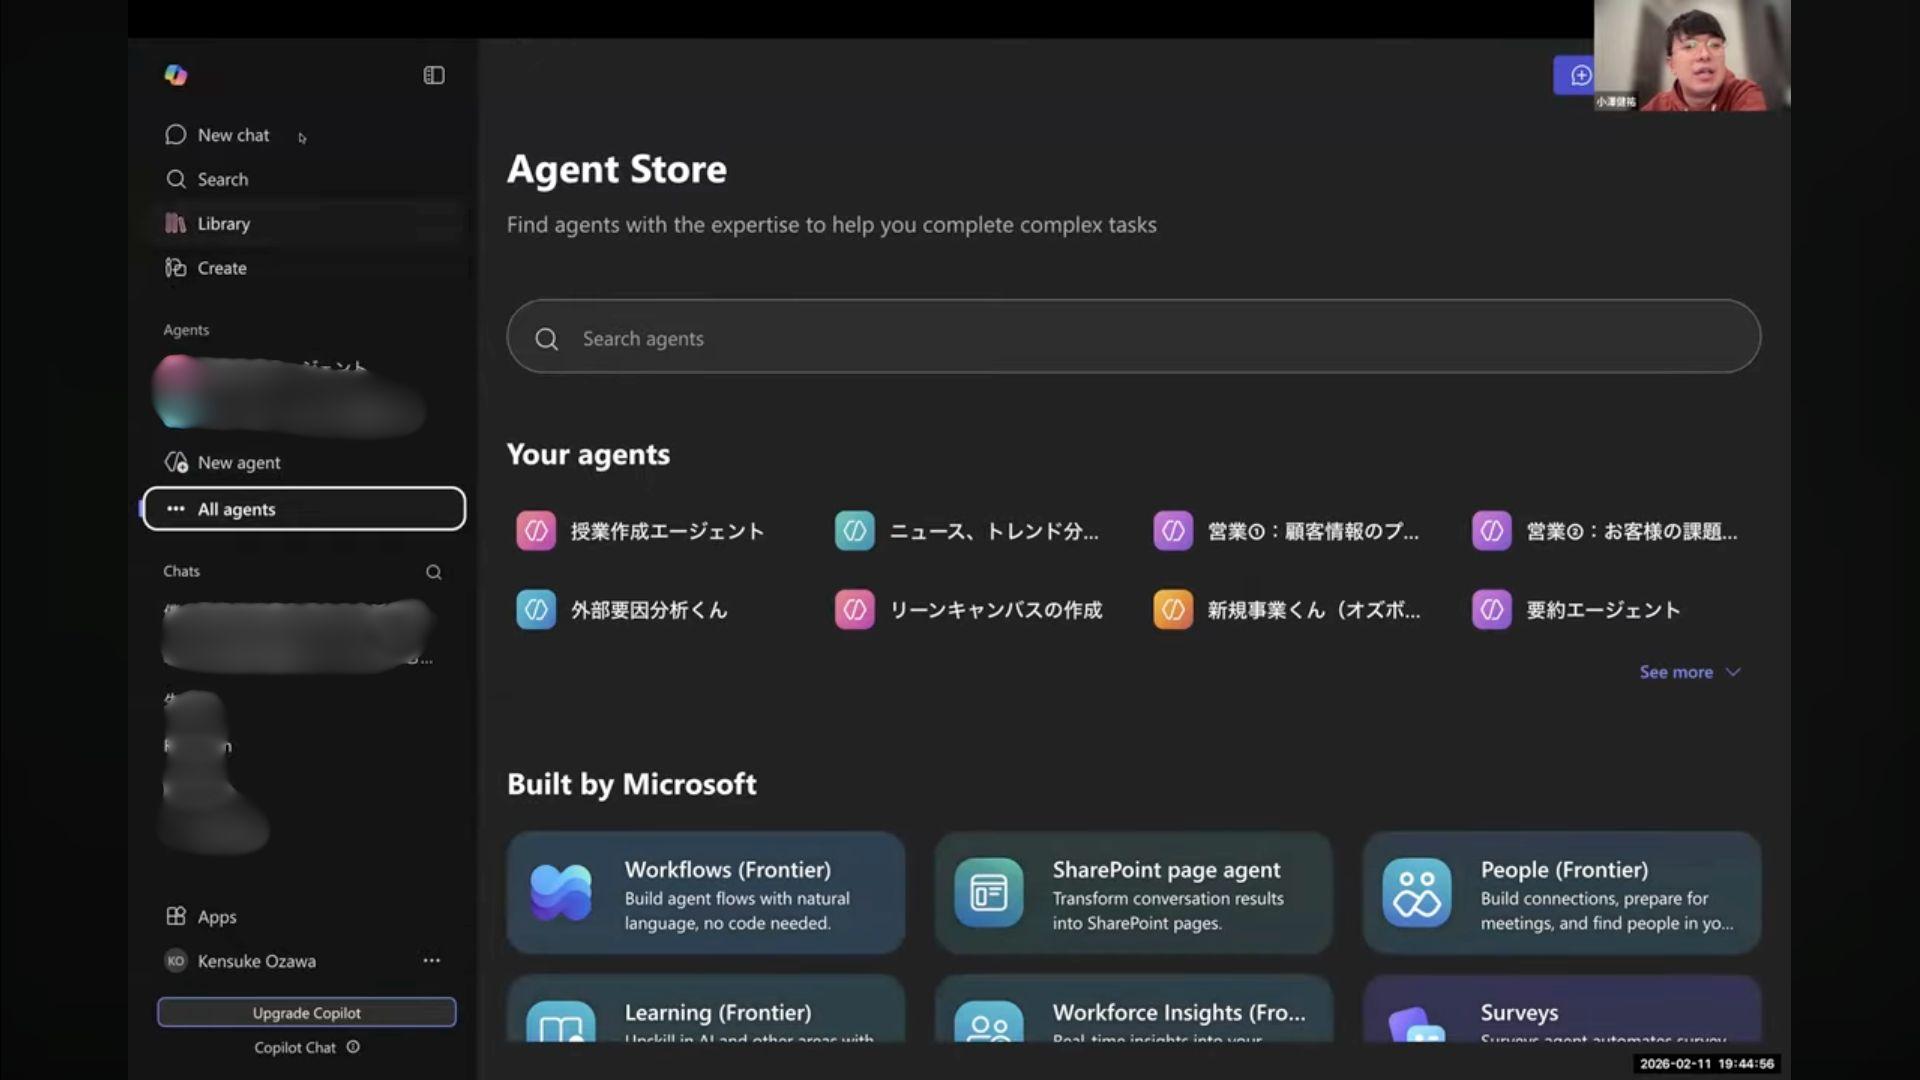Open the Workflows (Frontier) agent card
The image size is (1920, 1080).
pyautogui.click(x=706, y=893)
